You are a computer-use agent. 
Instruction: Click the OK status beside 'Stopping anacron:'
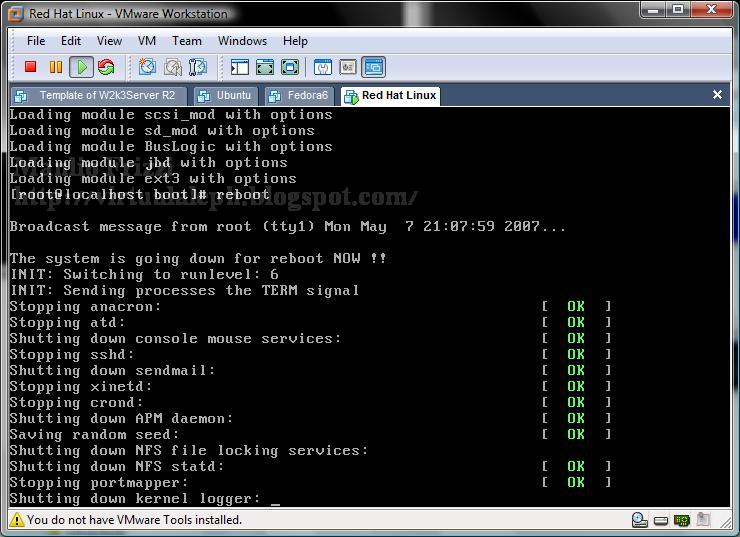[x=576, y=307]
